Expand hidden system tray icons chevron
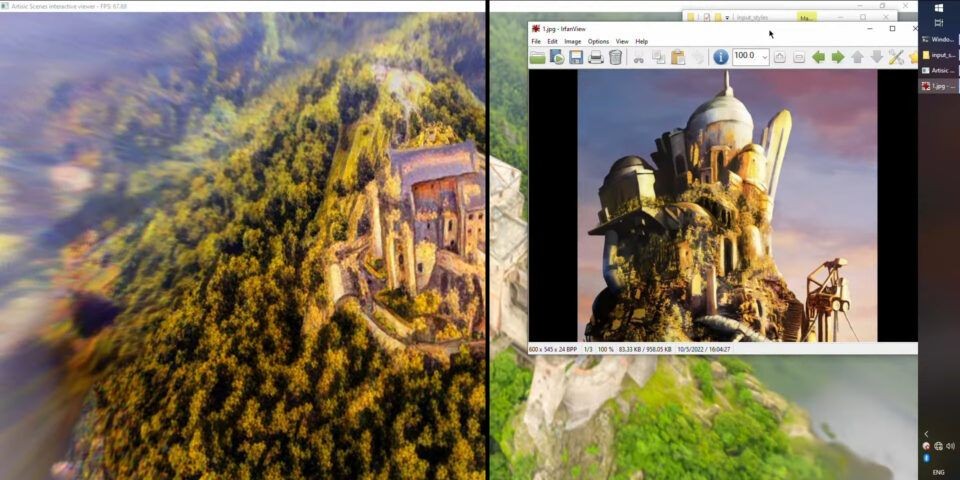960x480 pixels. click(926, 433)
